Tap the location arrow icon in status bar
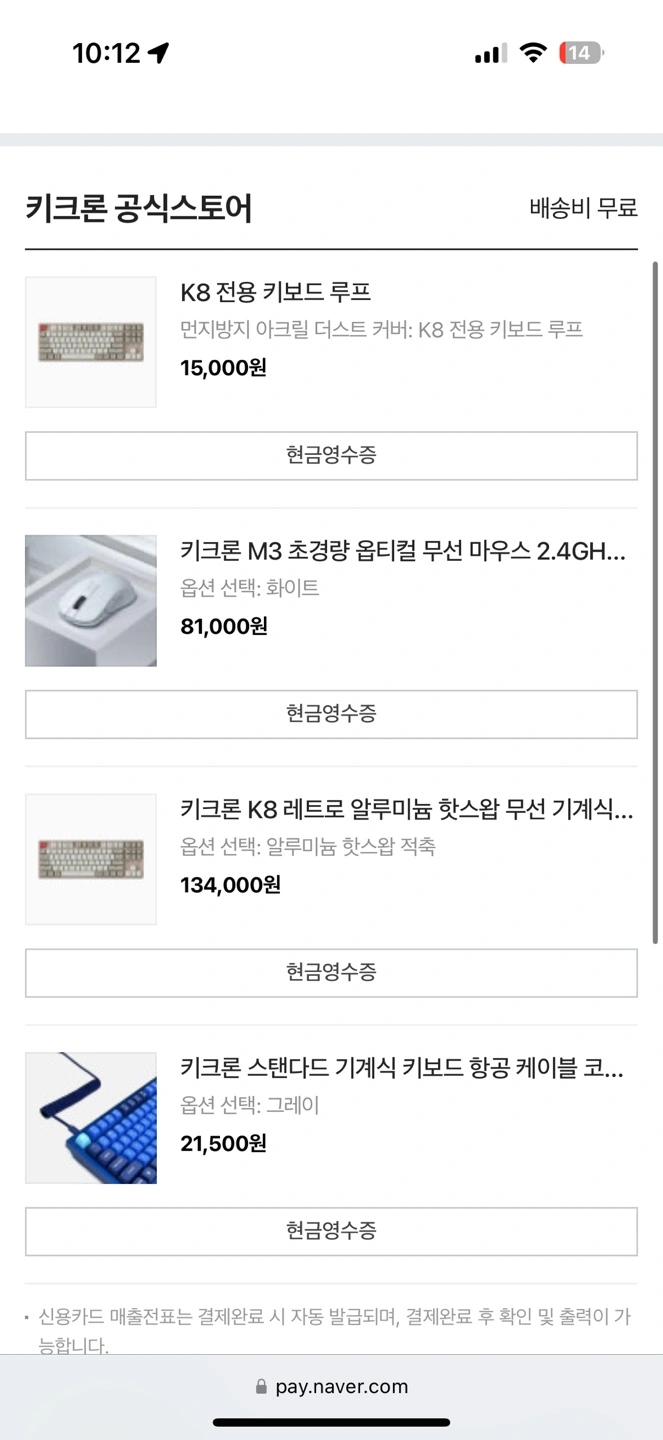The image size is (663, 1440). (158, 53)
